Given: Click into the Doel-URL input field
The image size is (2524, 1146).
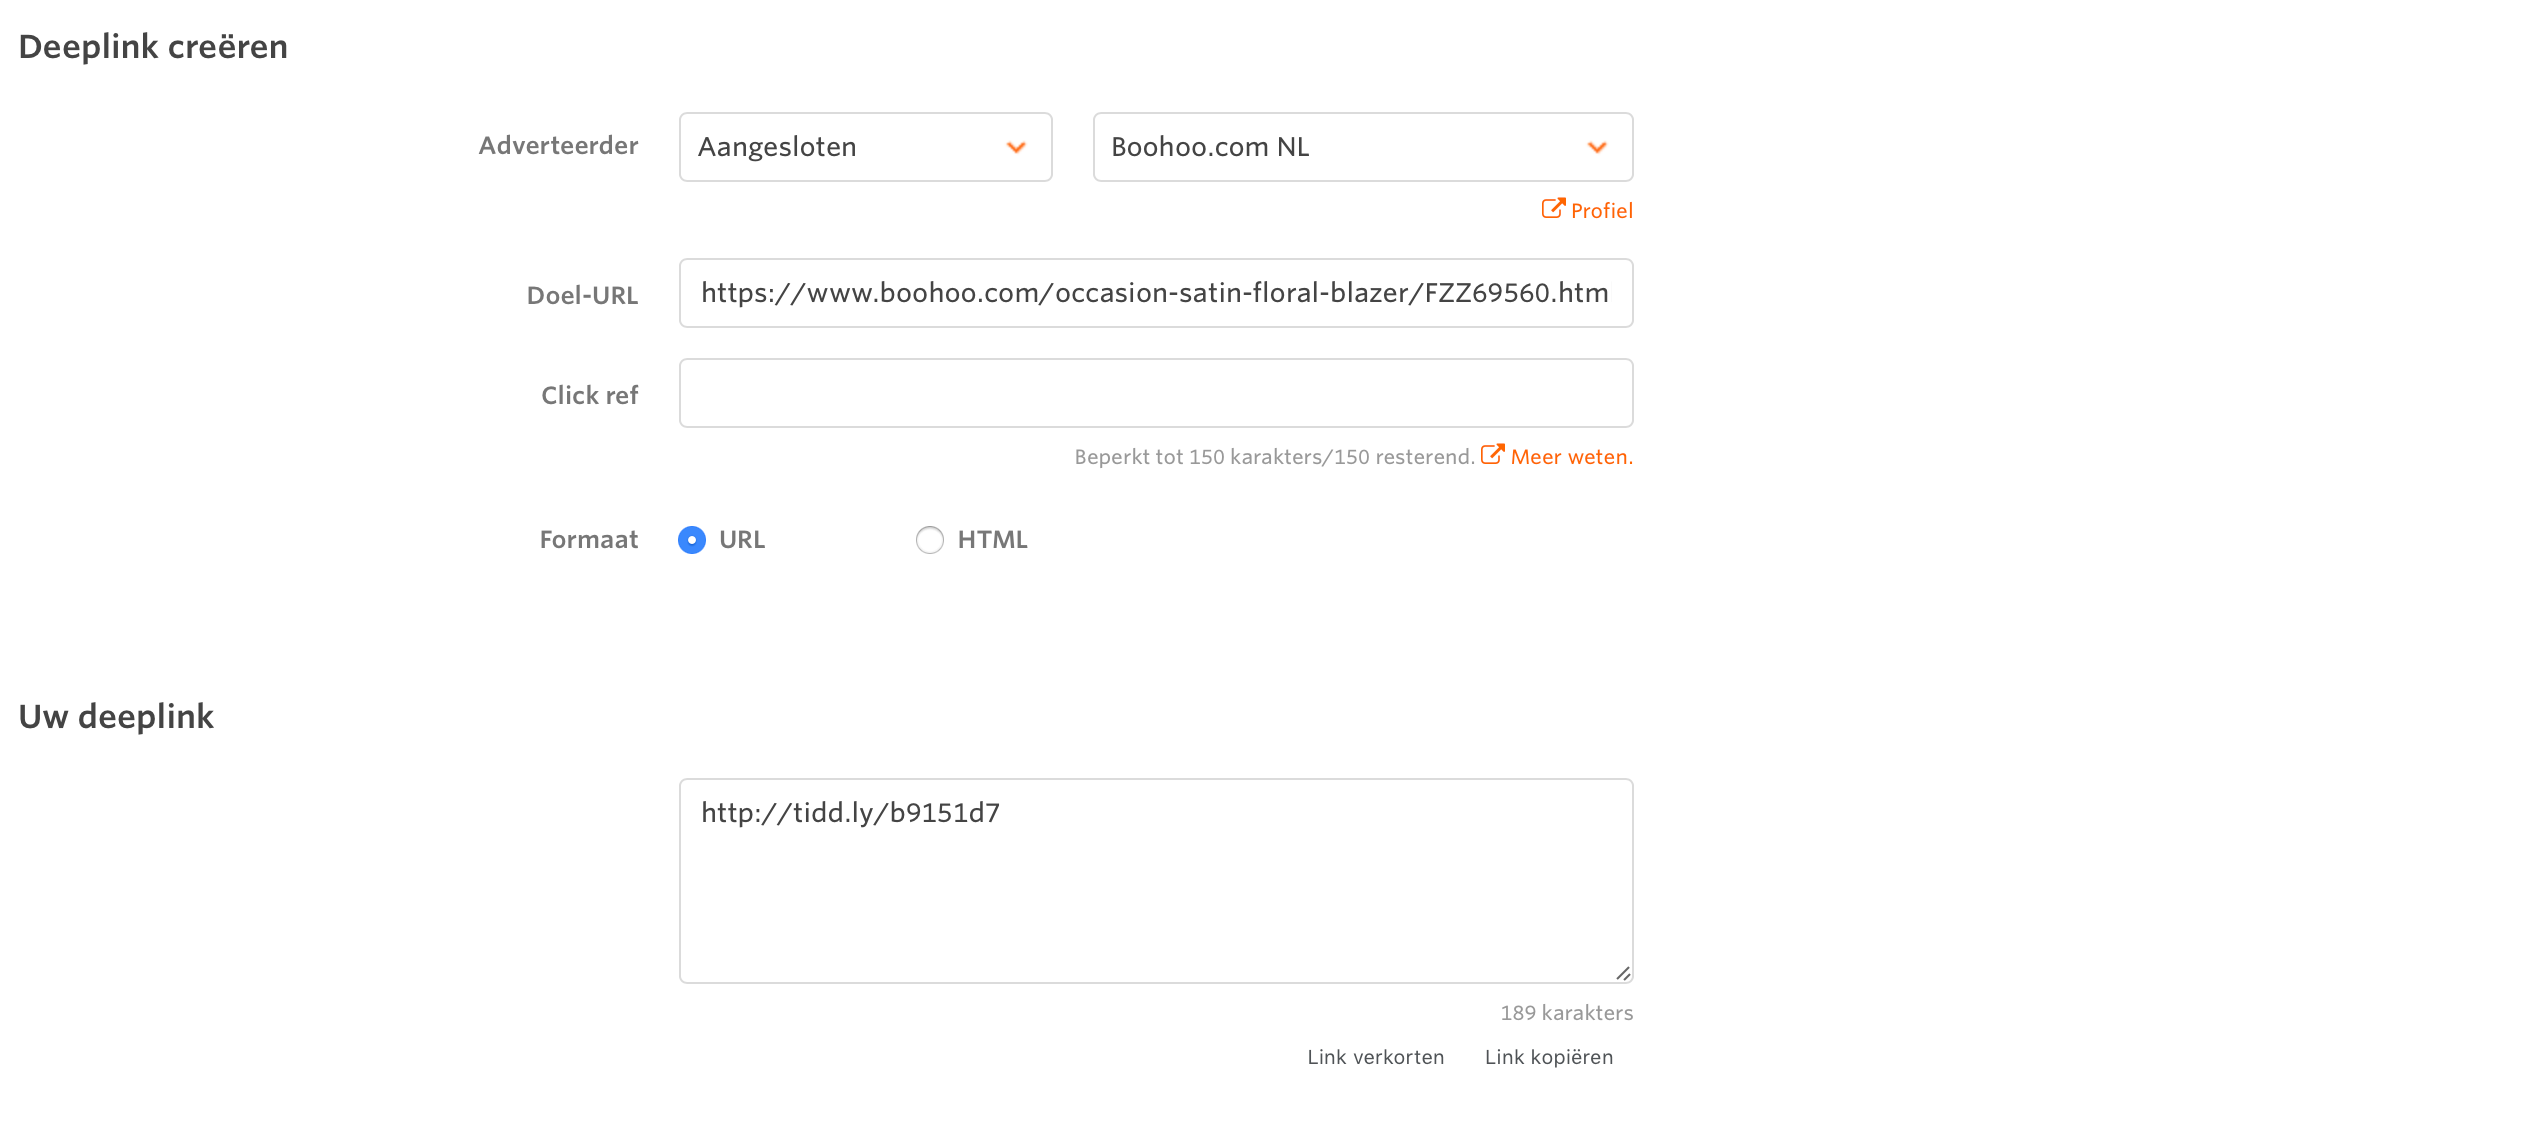Looking at the screenshot, I should click(x=1155, y=293).
